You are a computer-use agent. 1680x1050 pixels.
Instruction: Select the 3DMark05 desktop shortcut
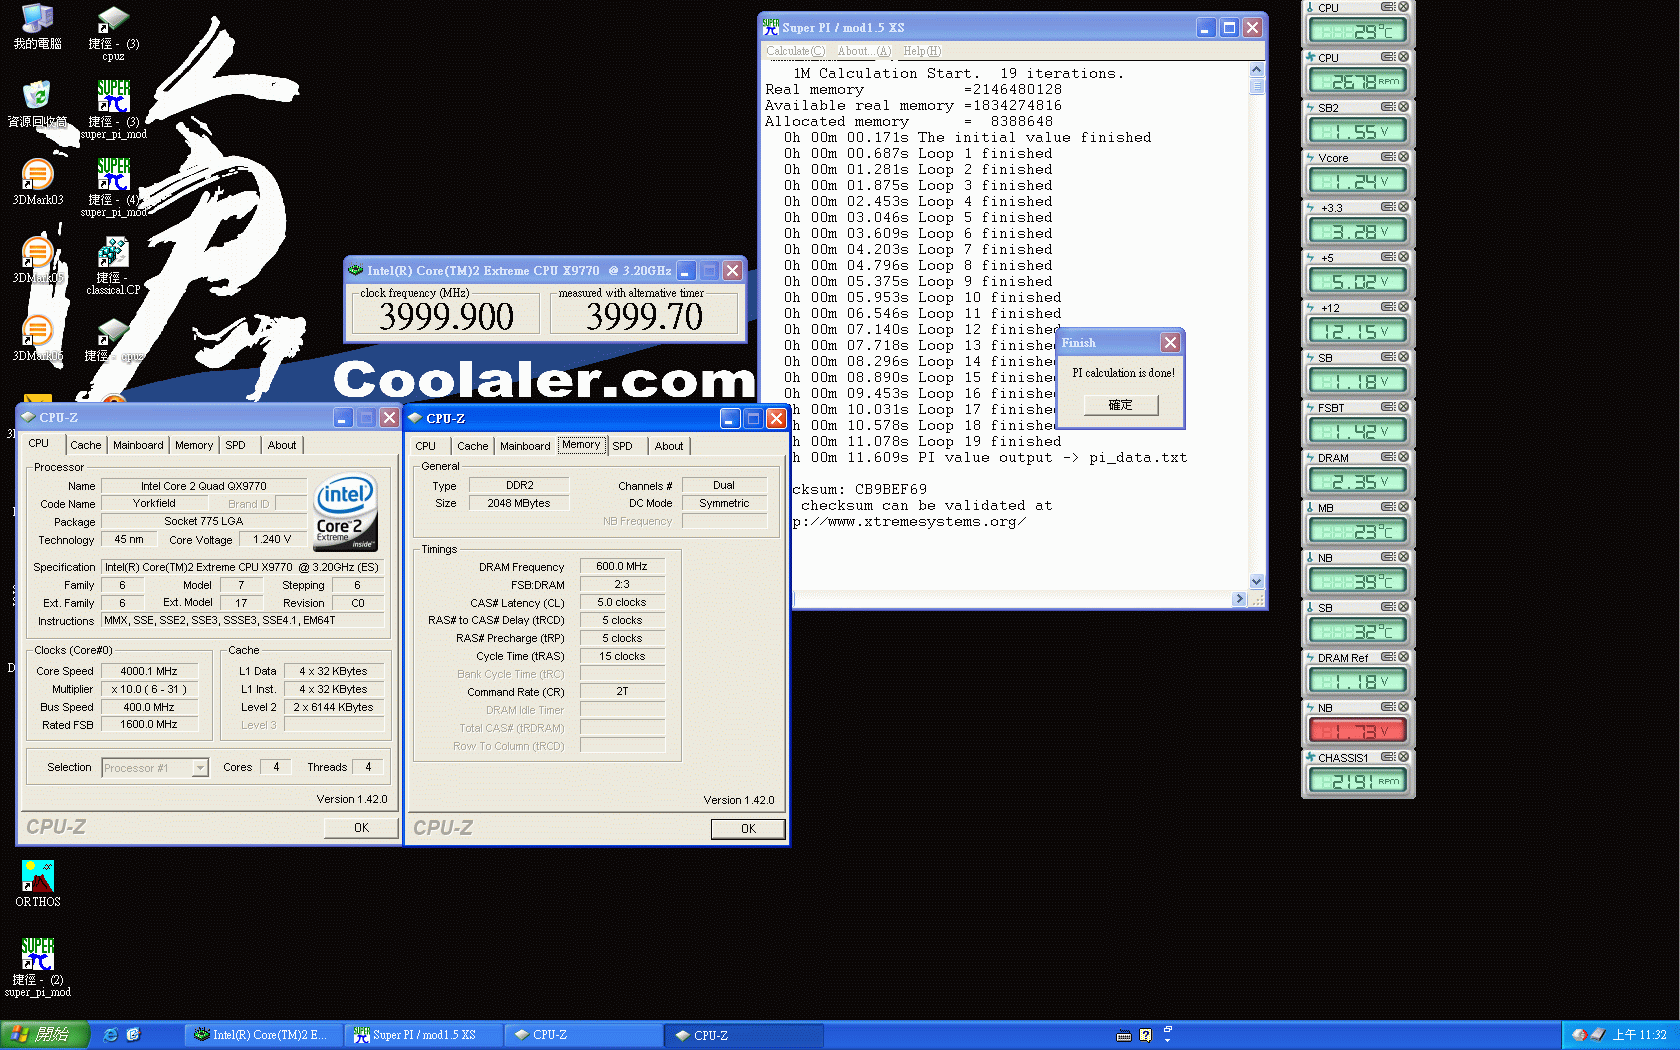coord(37,260)
